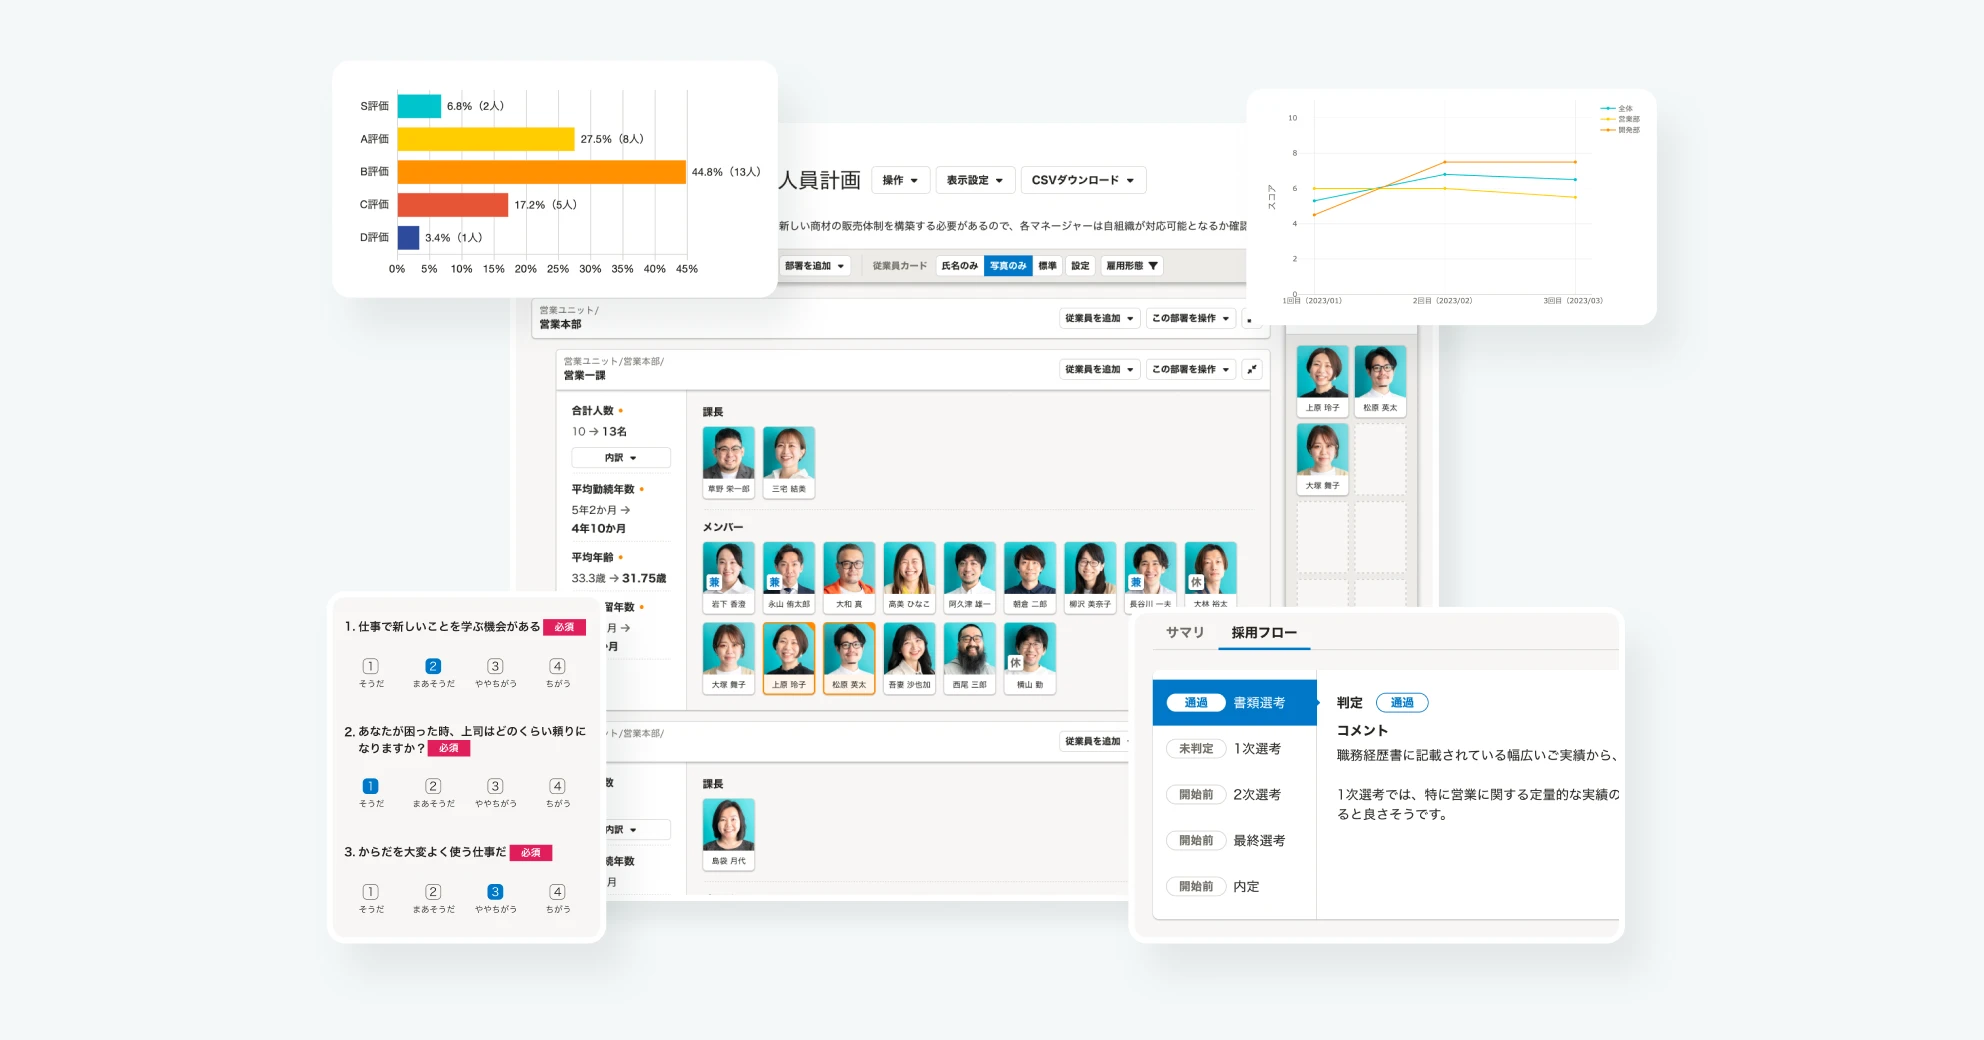Select the 最終選考 step in the hiring flow
1984x1040 pixels.
point(1235,841)
